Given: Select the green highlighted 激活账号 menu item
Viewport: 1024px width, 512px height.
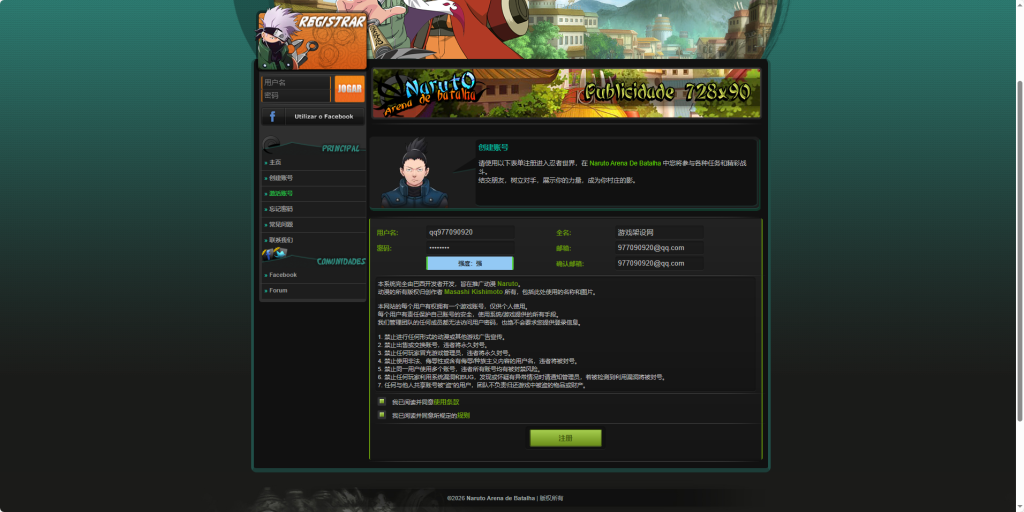Looking at the screenshot, I should [x=281, y=193].
